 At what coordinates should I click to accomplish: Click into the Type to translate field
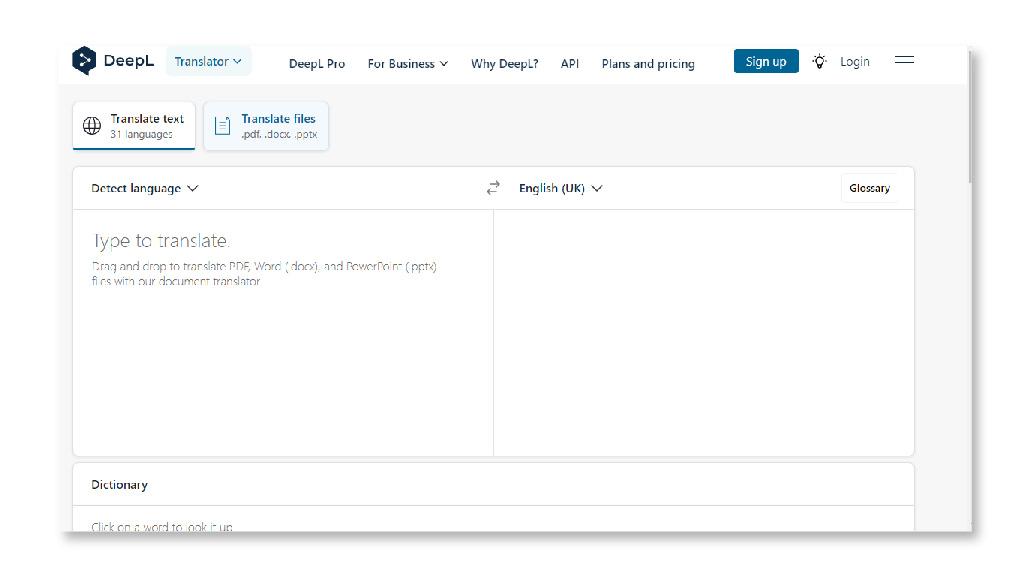(x=282, y=330)
